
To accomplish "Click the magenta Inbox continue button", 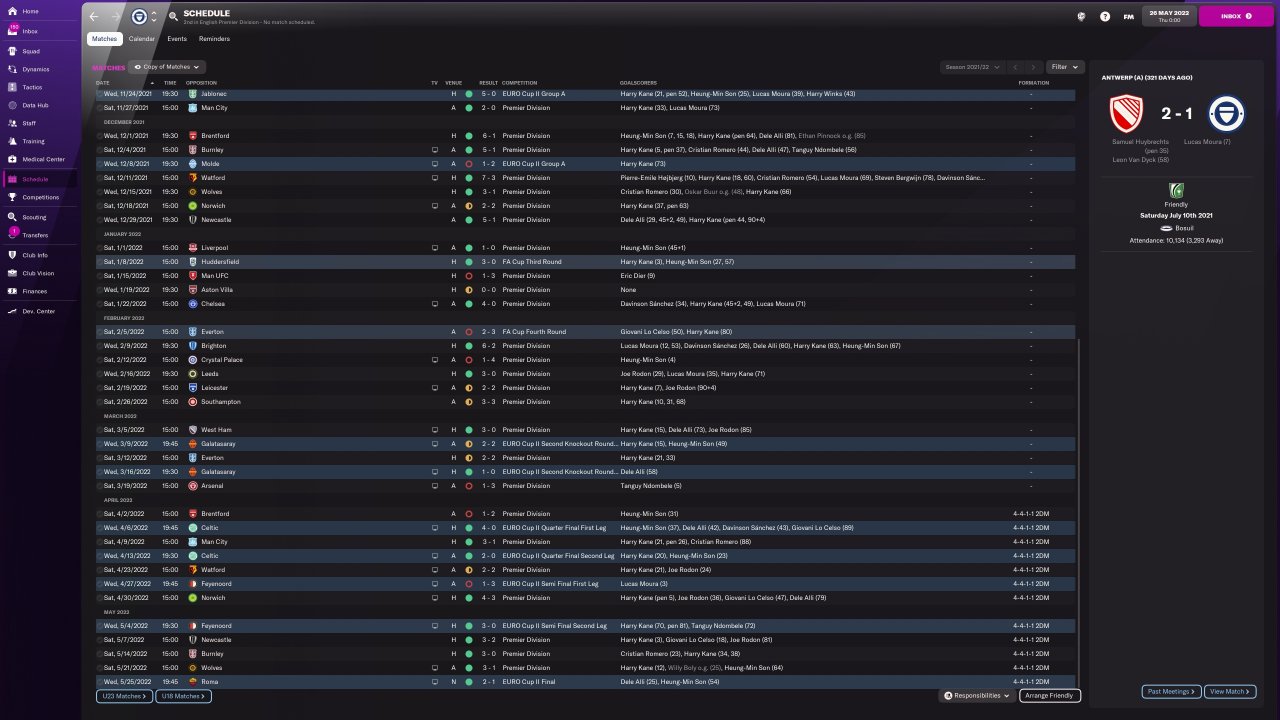I will pyautogui.click(x=1236, y=16).
